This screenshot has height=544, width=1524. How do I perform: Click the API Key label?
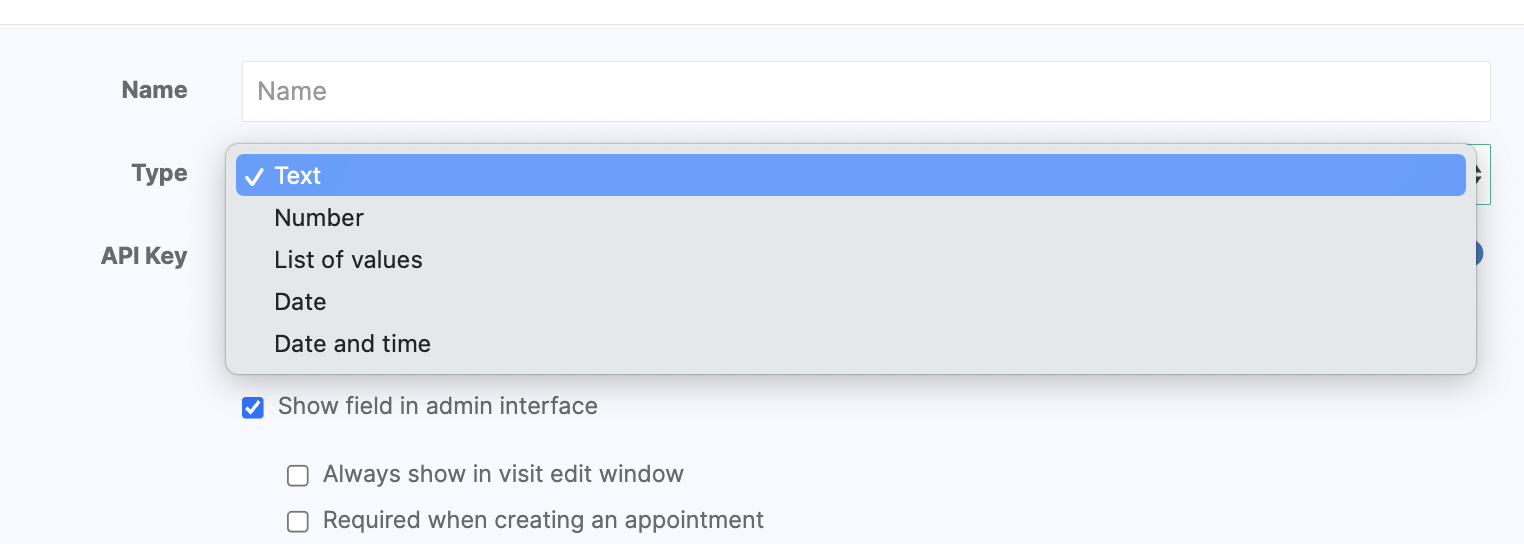click(x=144, y=256)
